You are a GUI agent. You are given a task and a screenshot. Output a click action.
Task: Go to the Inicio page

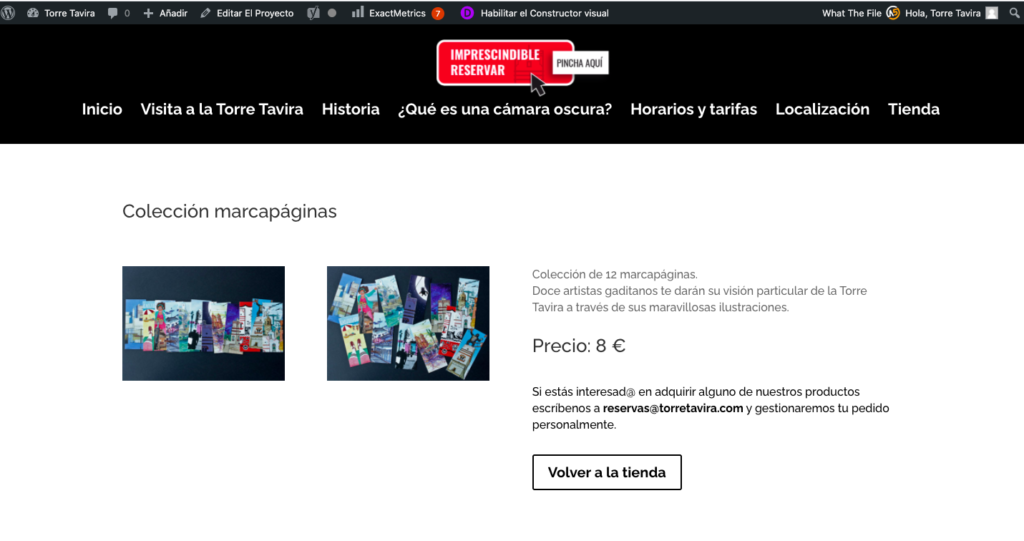pos(102,109)
